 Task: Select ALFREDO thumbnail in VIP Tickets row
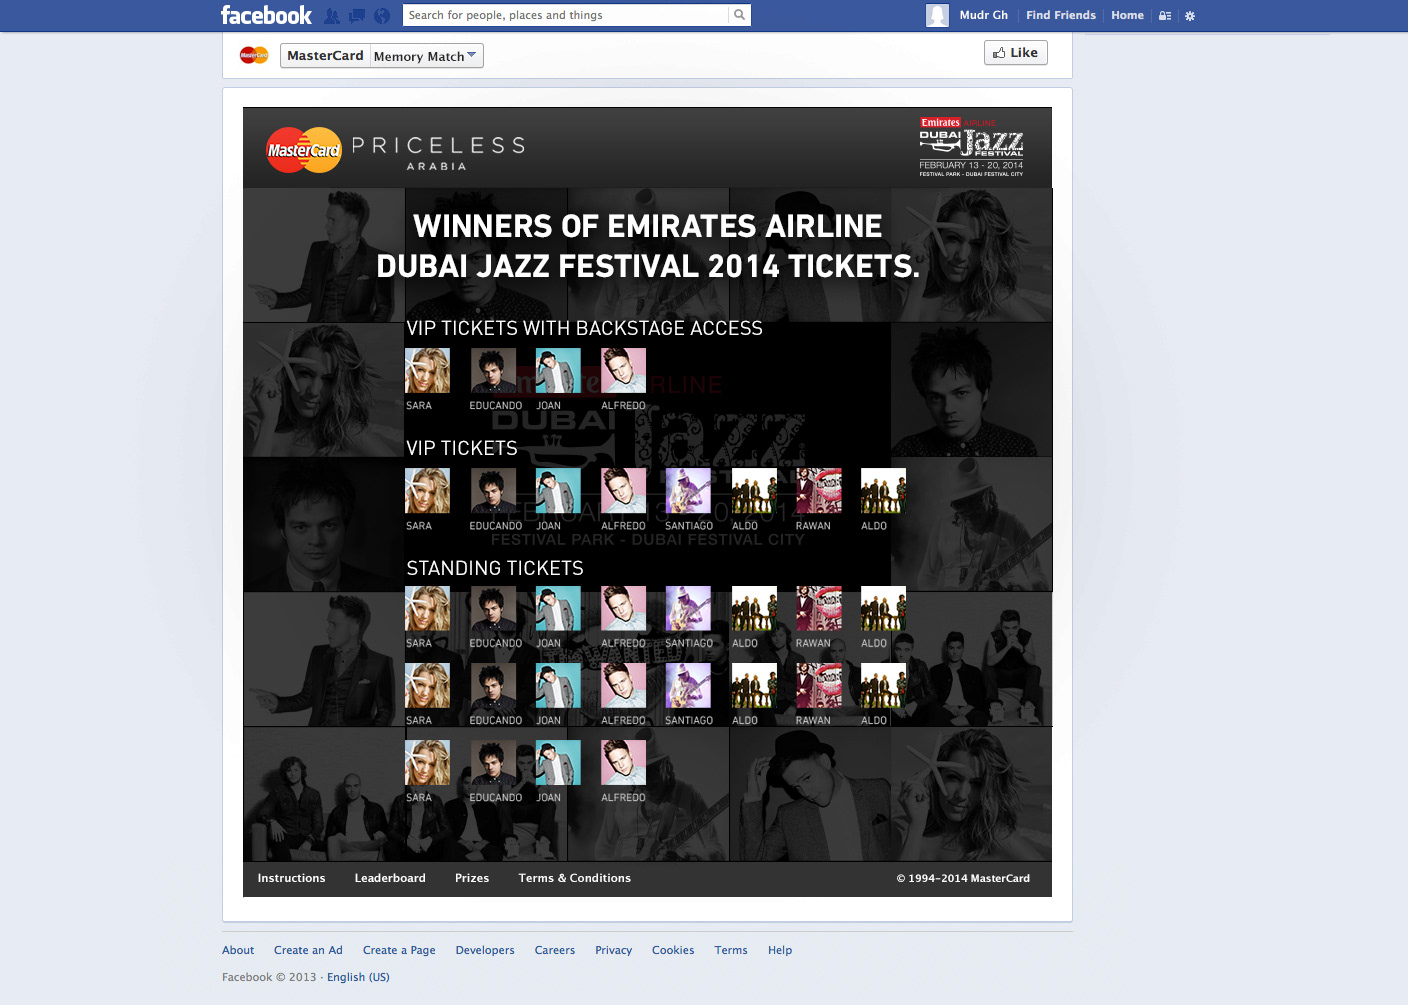click(623, 491)
